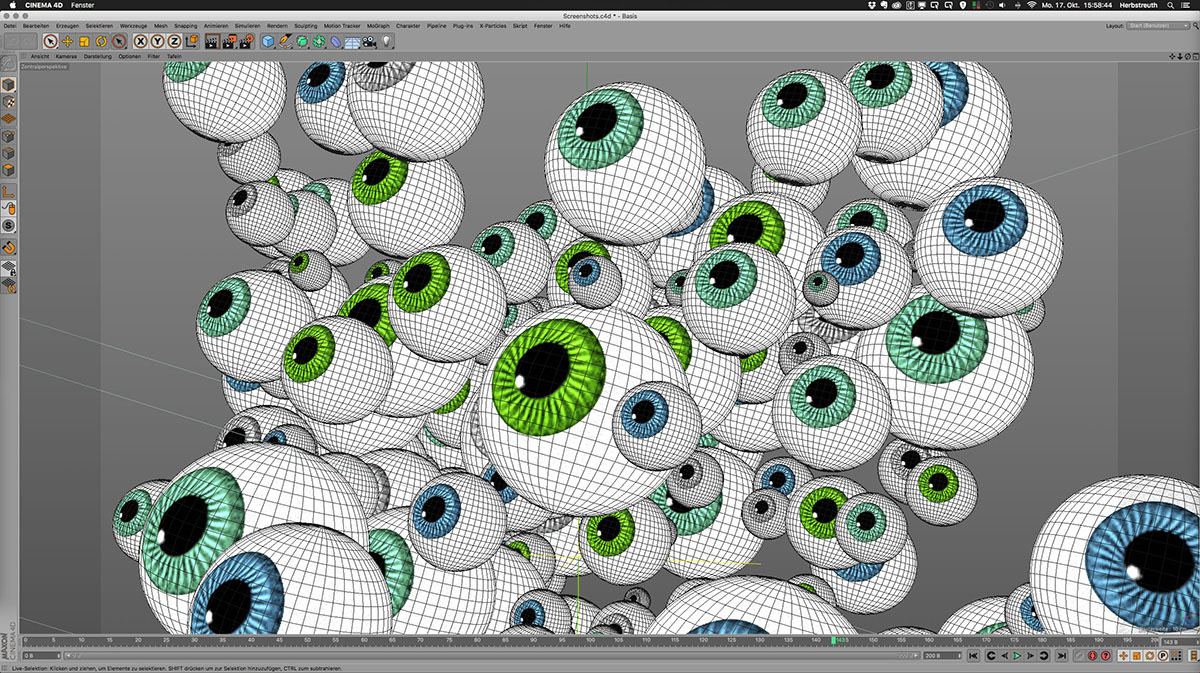Open the deformer objects palette
The width and height of the screenshot is (1200, 673).
(336, 41)
